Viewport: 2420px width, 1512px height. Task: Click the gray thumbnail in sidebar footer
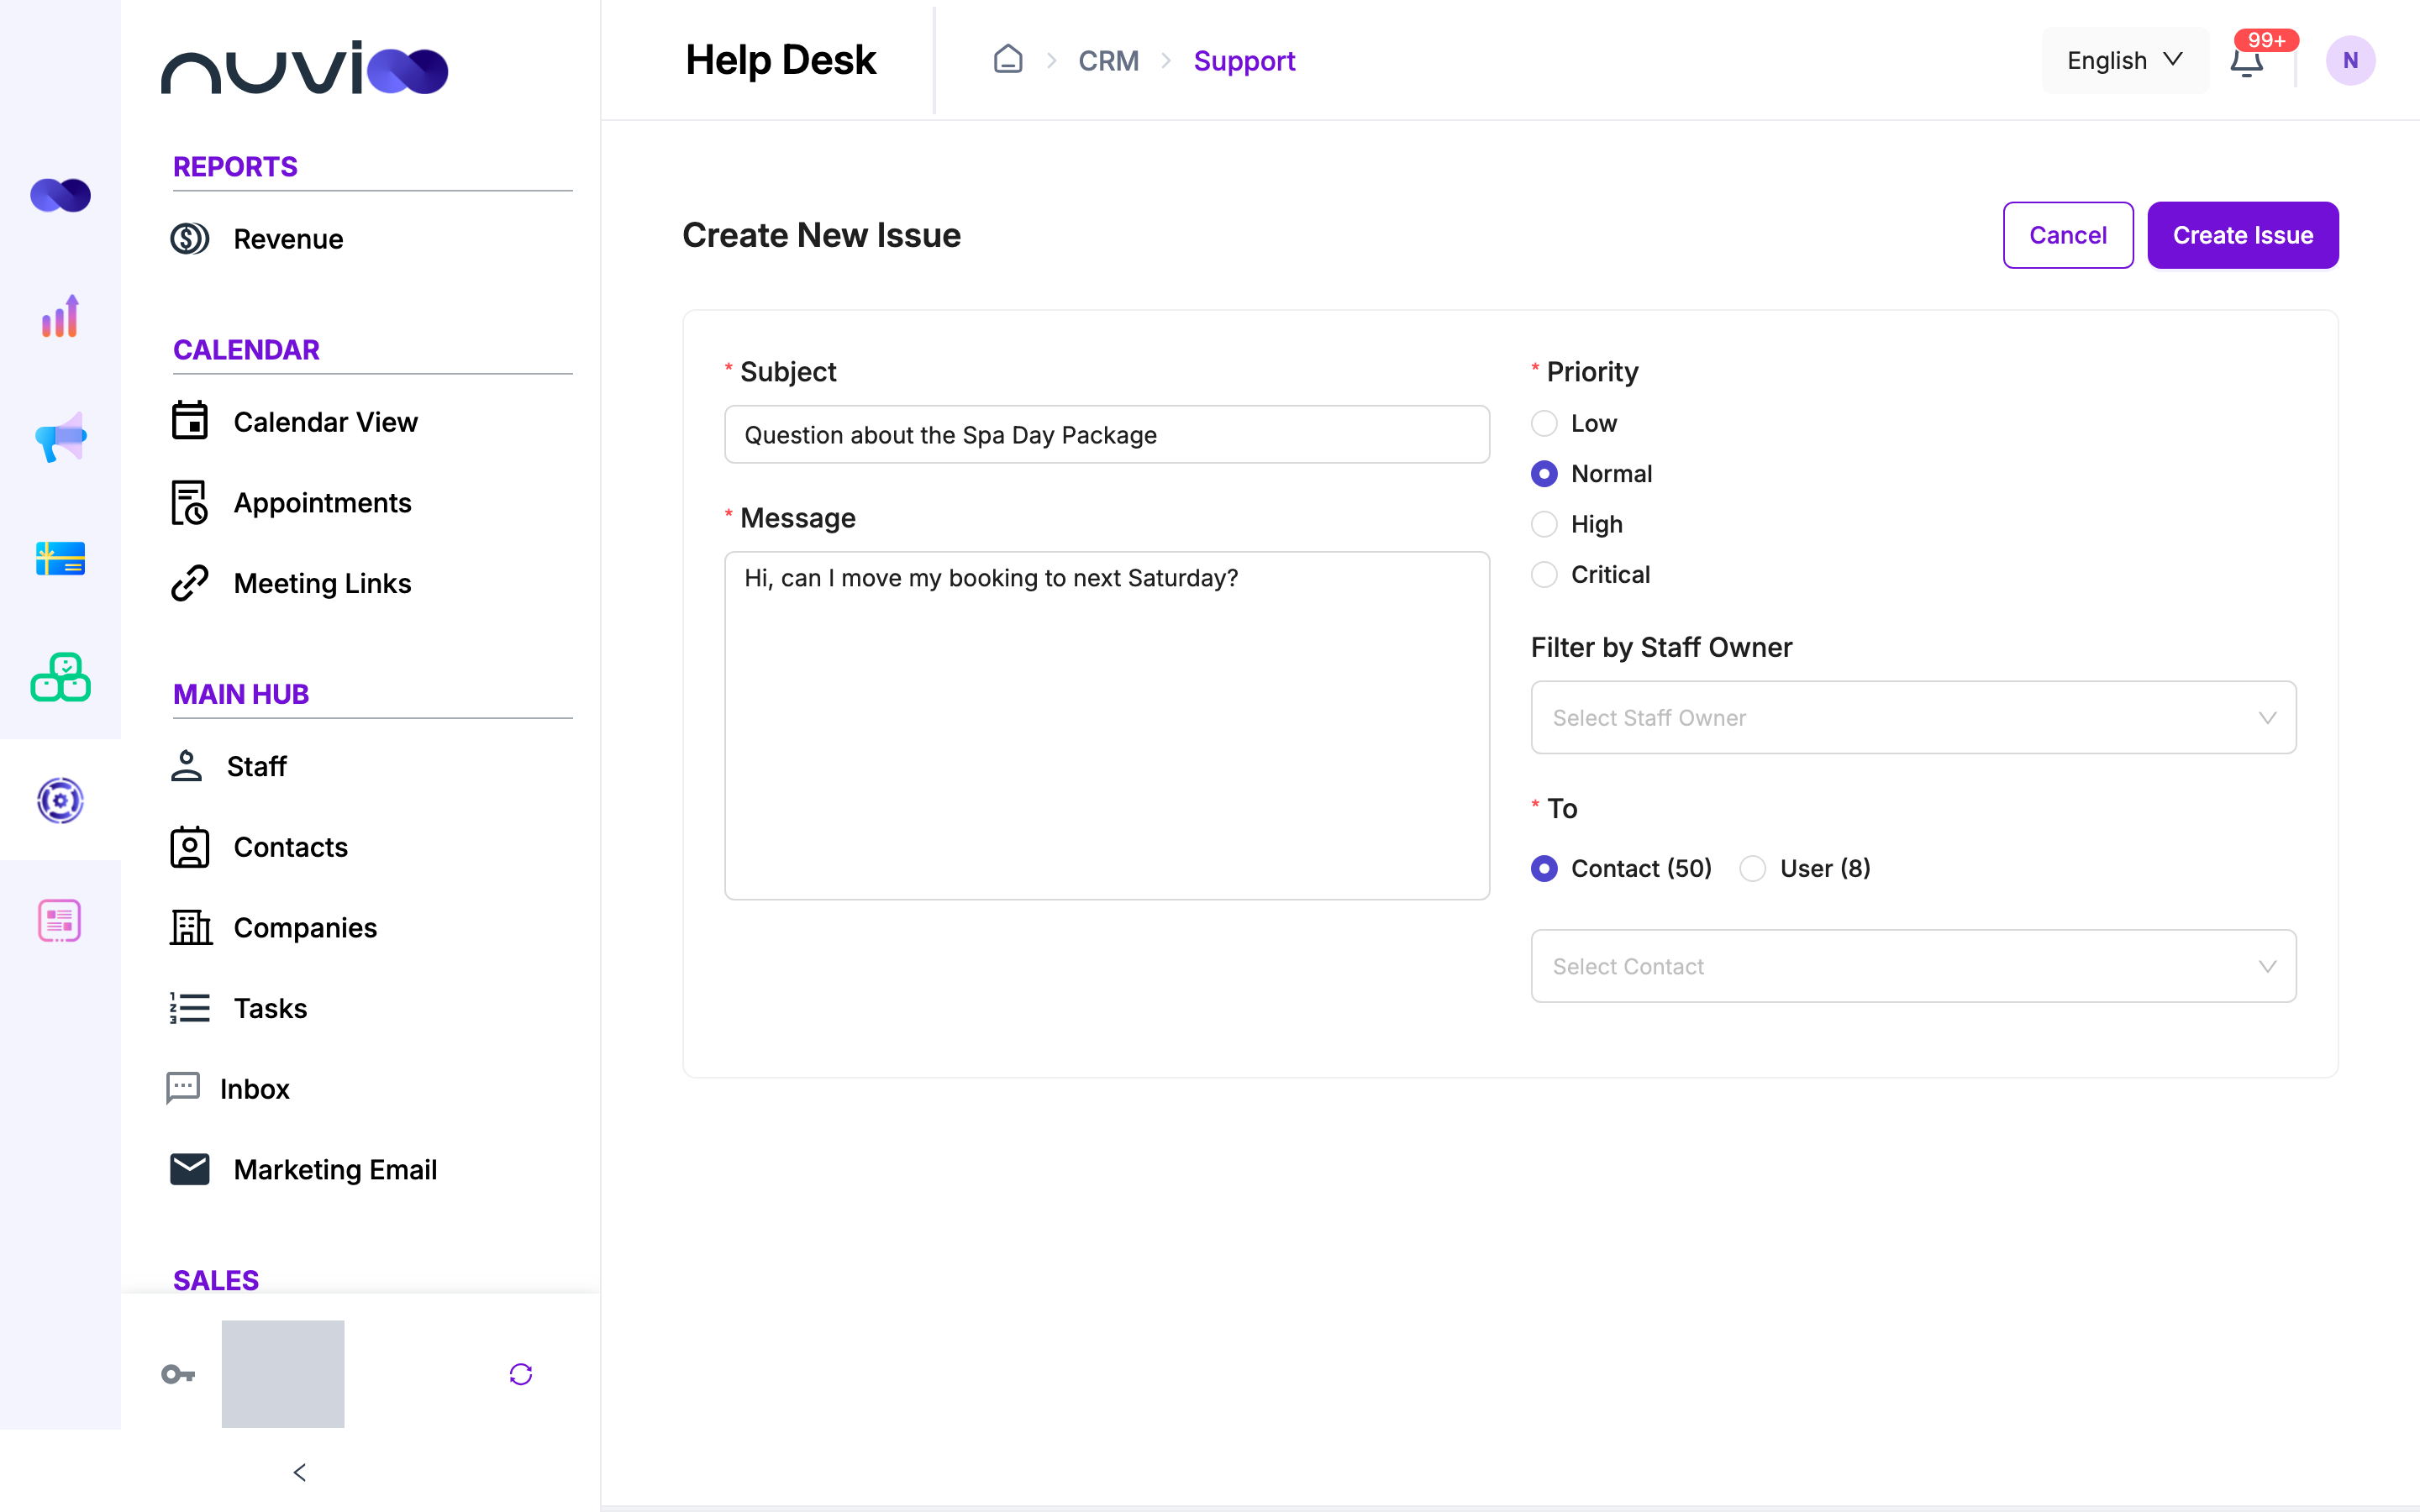coord(283,1374)
